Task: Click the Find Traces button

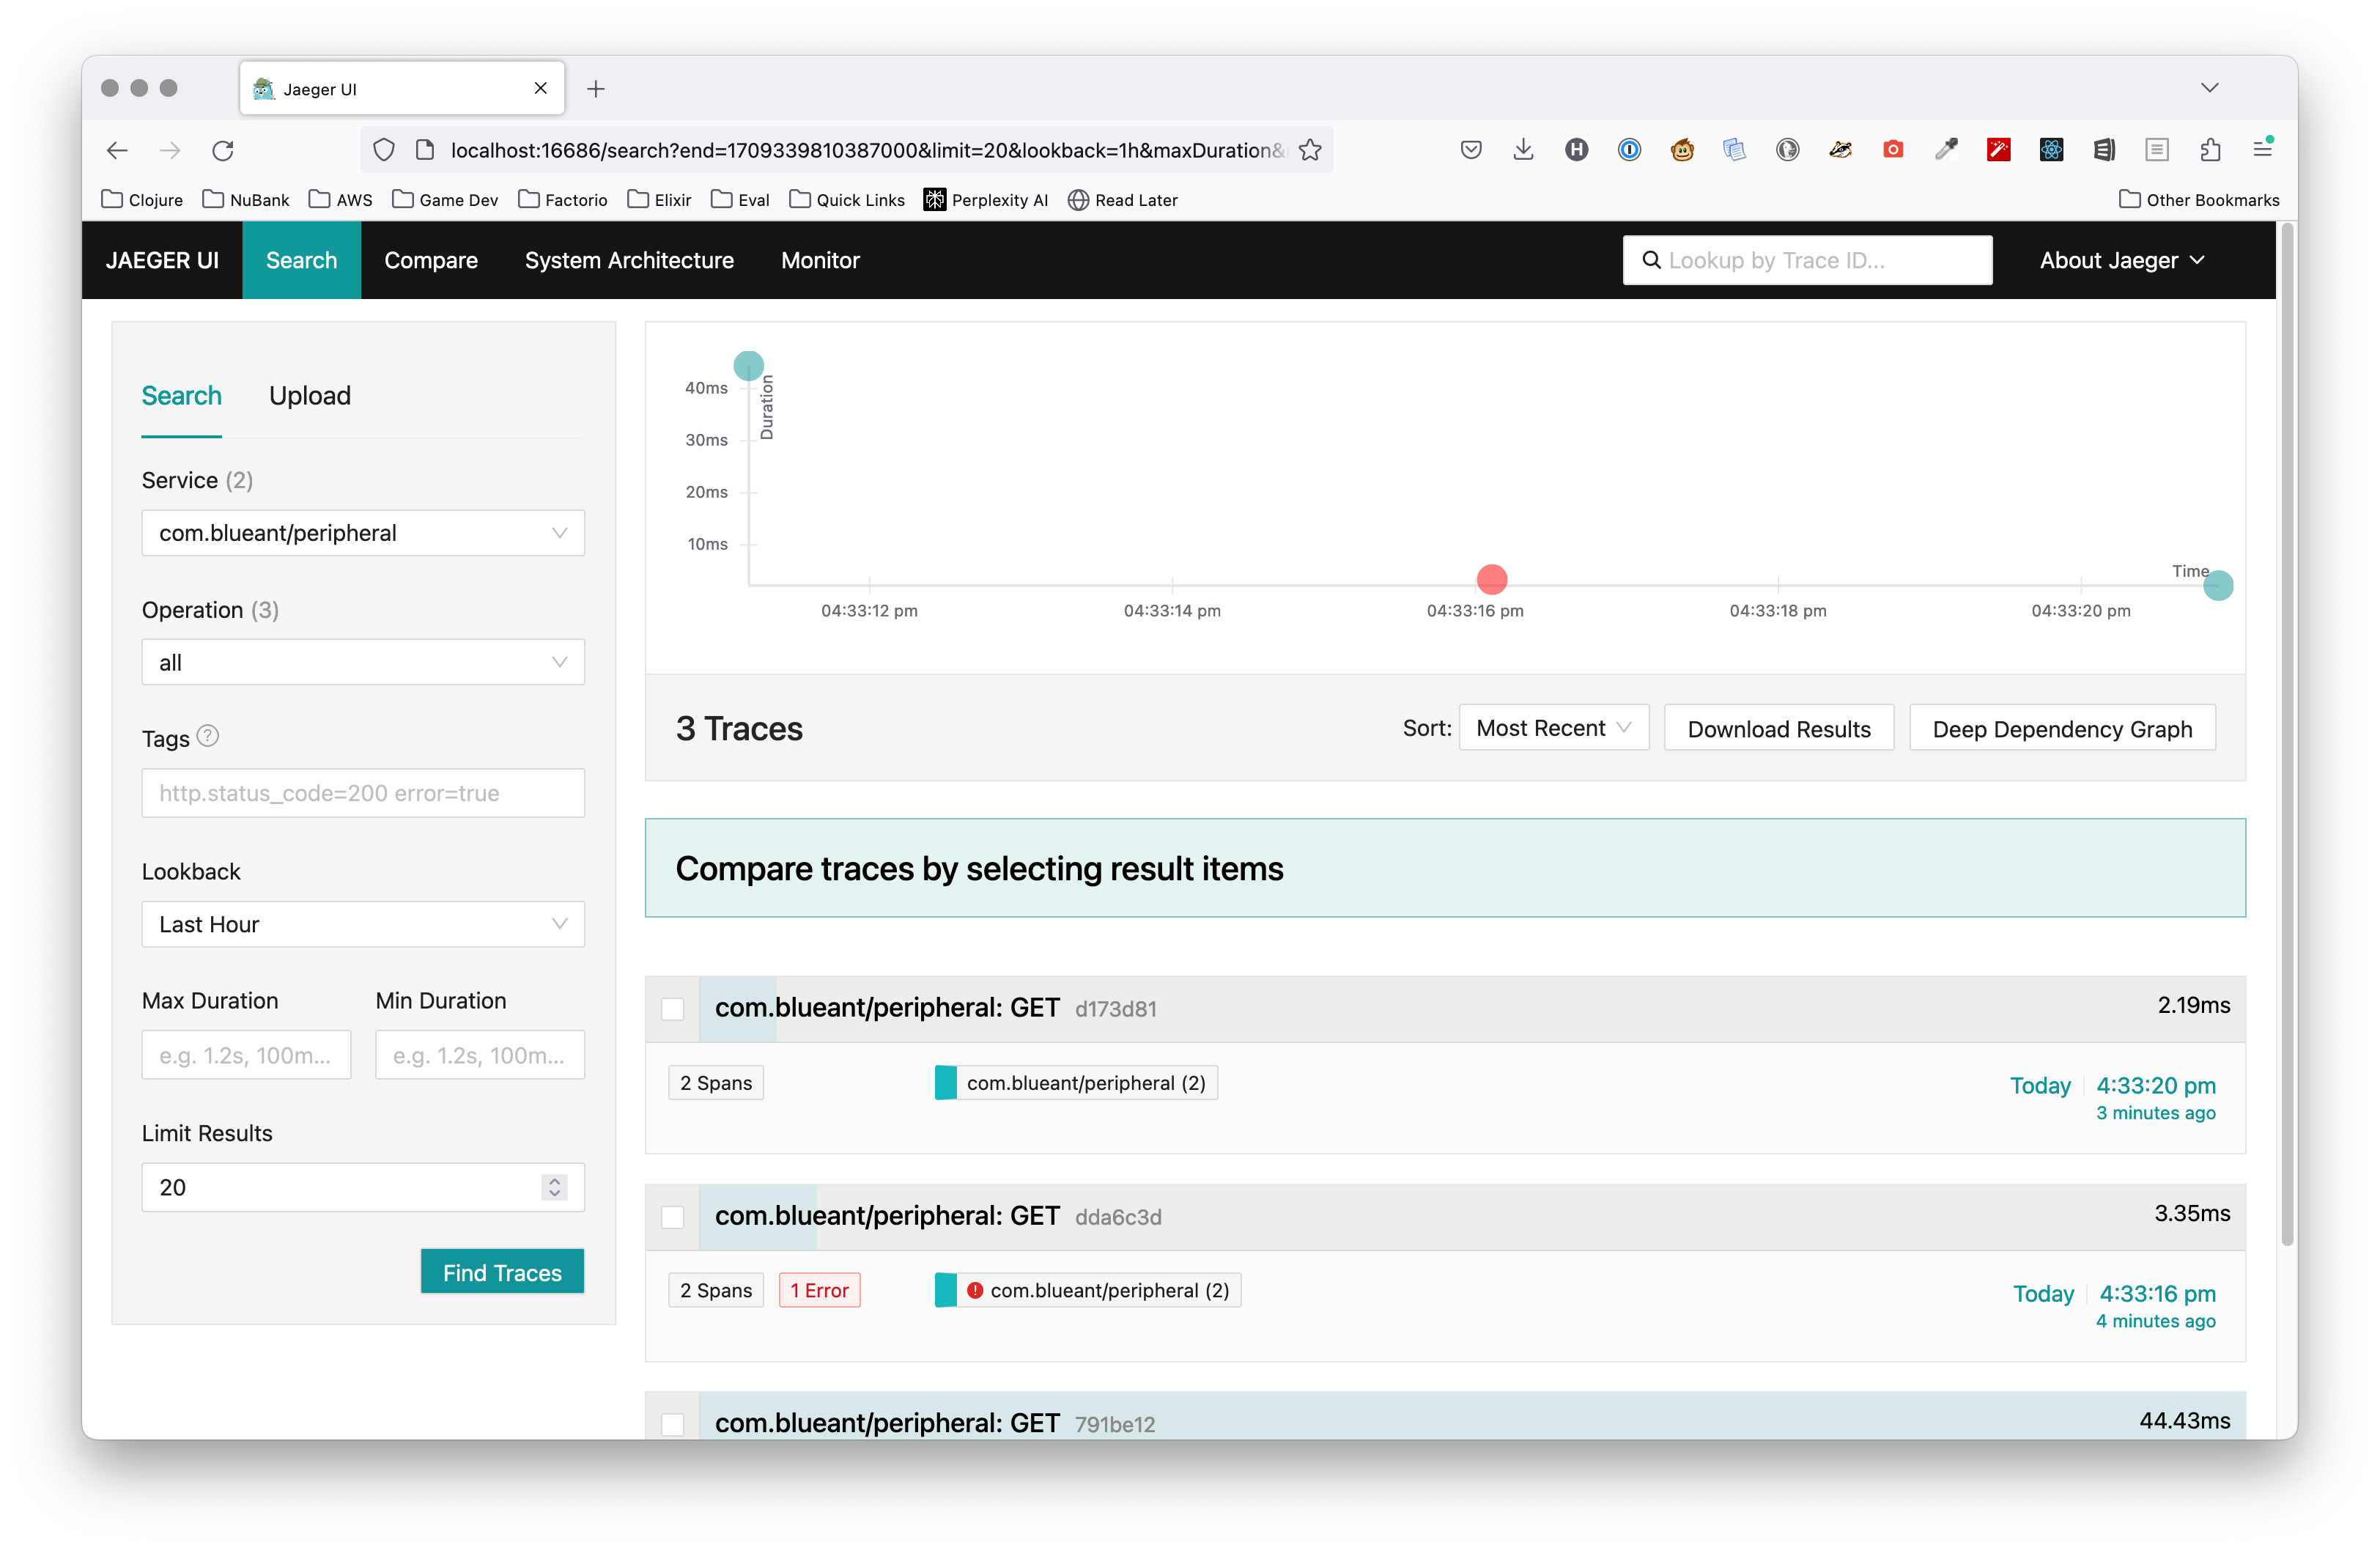Action: point(502,1272)
